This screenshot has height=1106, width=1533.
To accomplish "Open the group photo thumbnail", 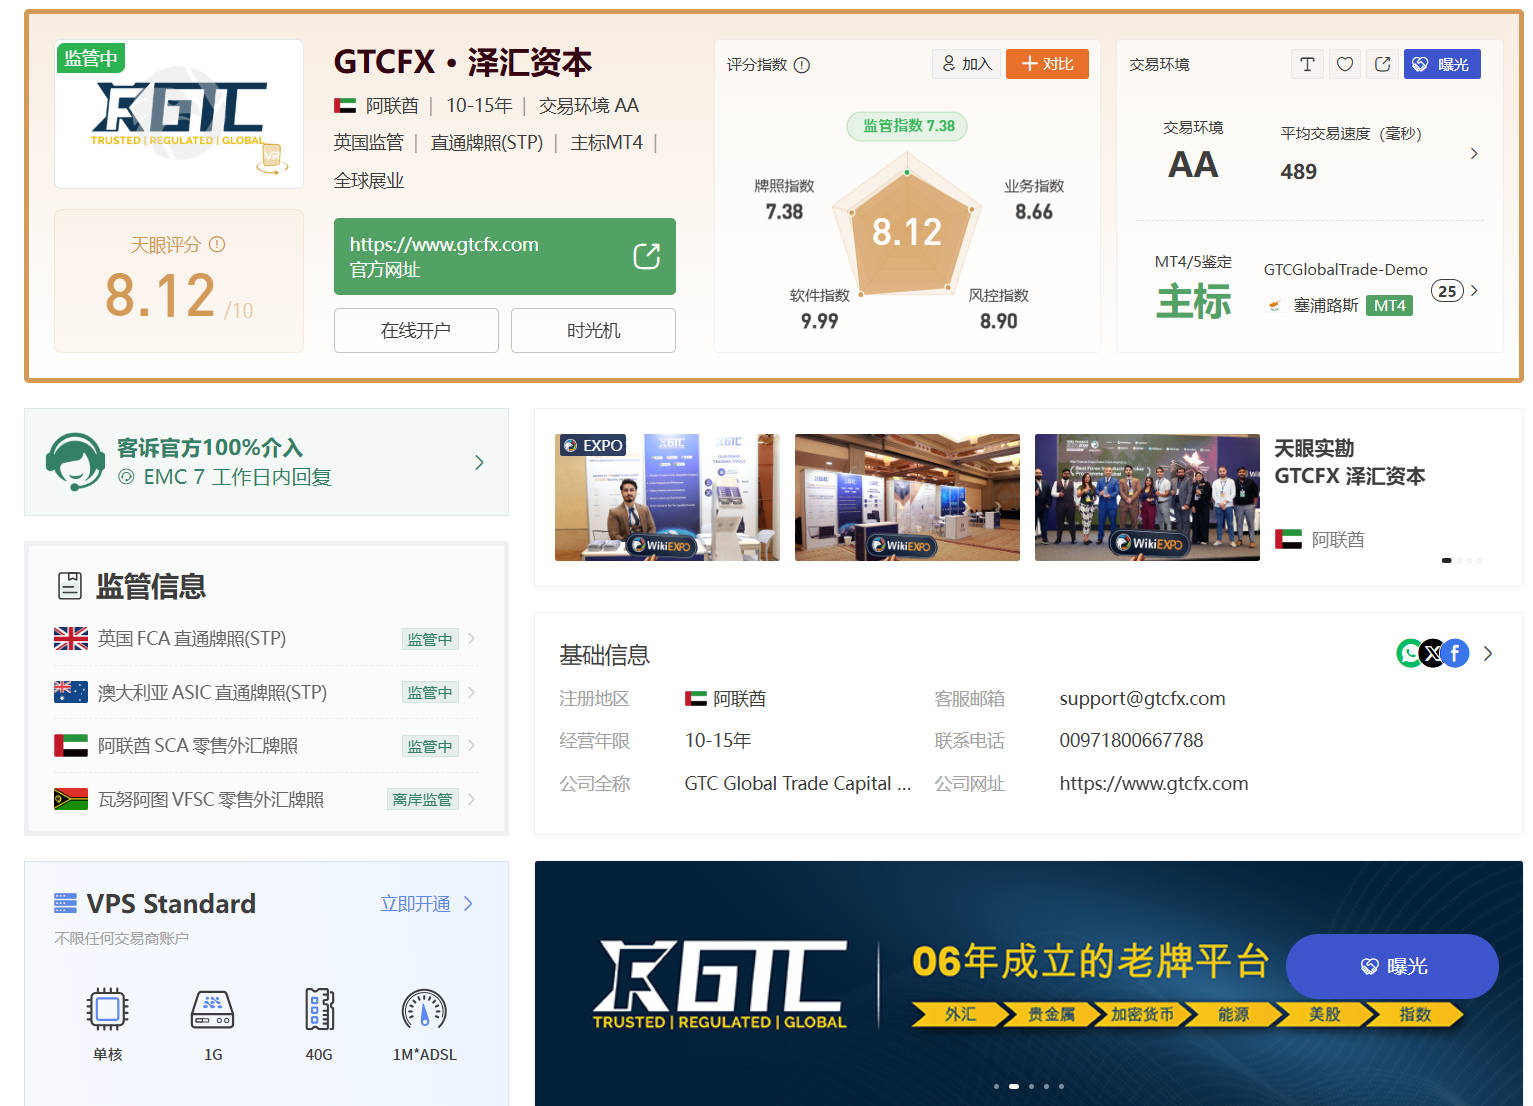I will (1147, 497).
